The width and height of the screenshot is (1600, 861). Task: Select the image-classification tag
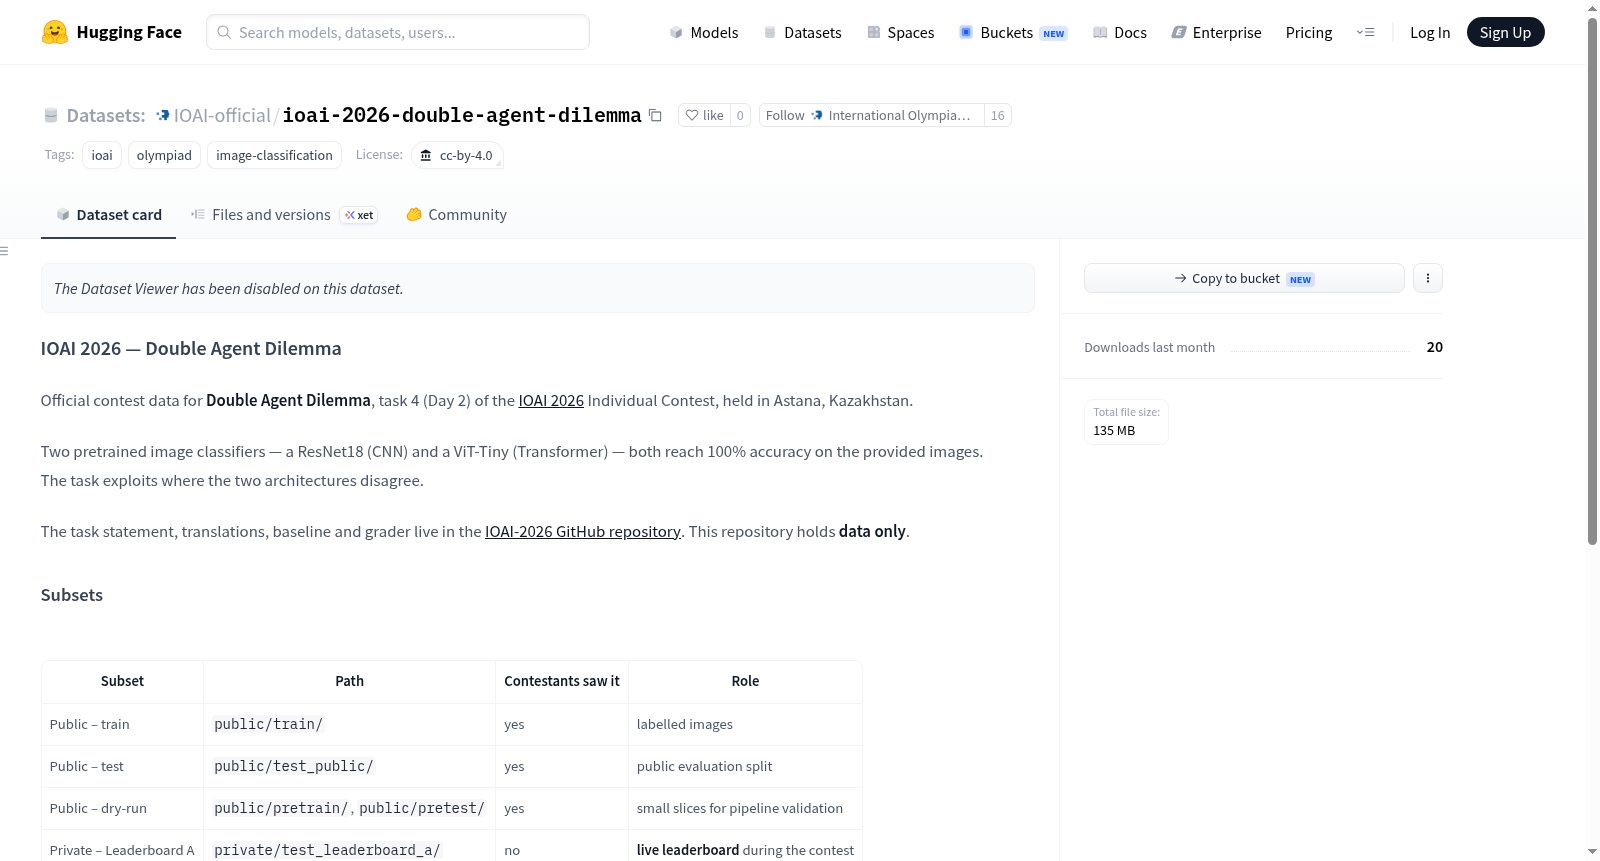[274, 155]
